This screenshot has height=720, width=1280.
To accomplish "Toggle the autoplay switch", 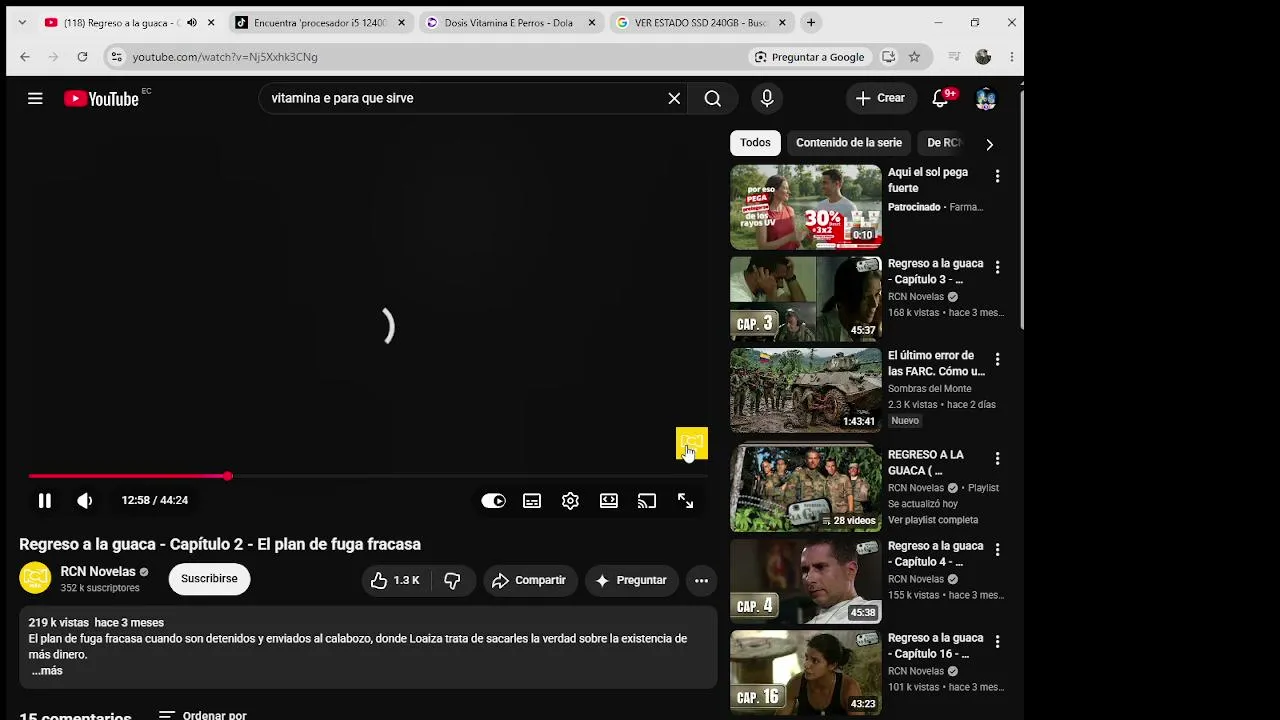I will click(493, 501).
